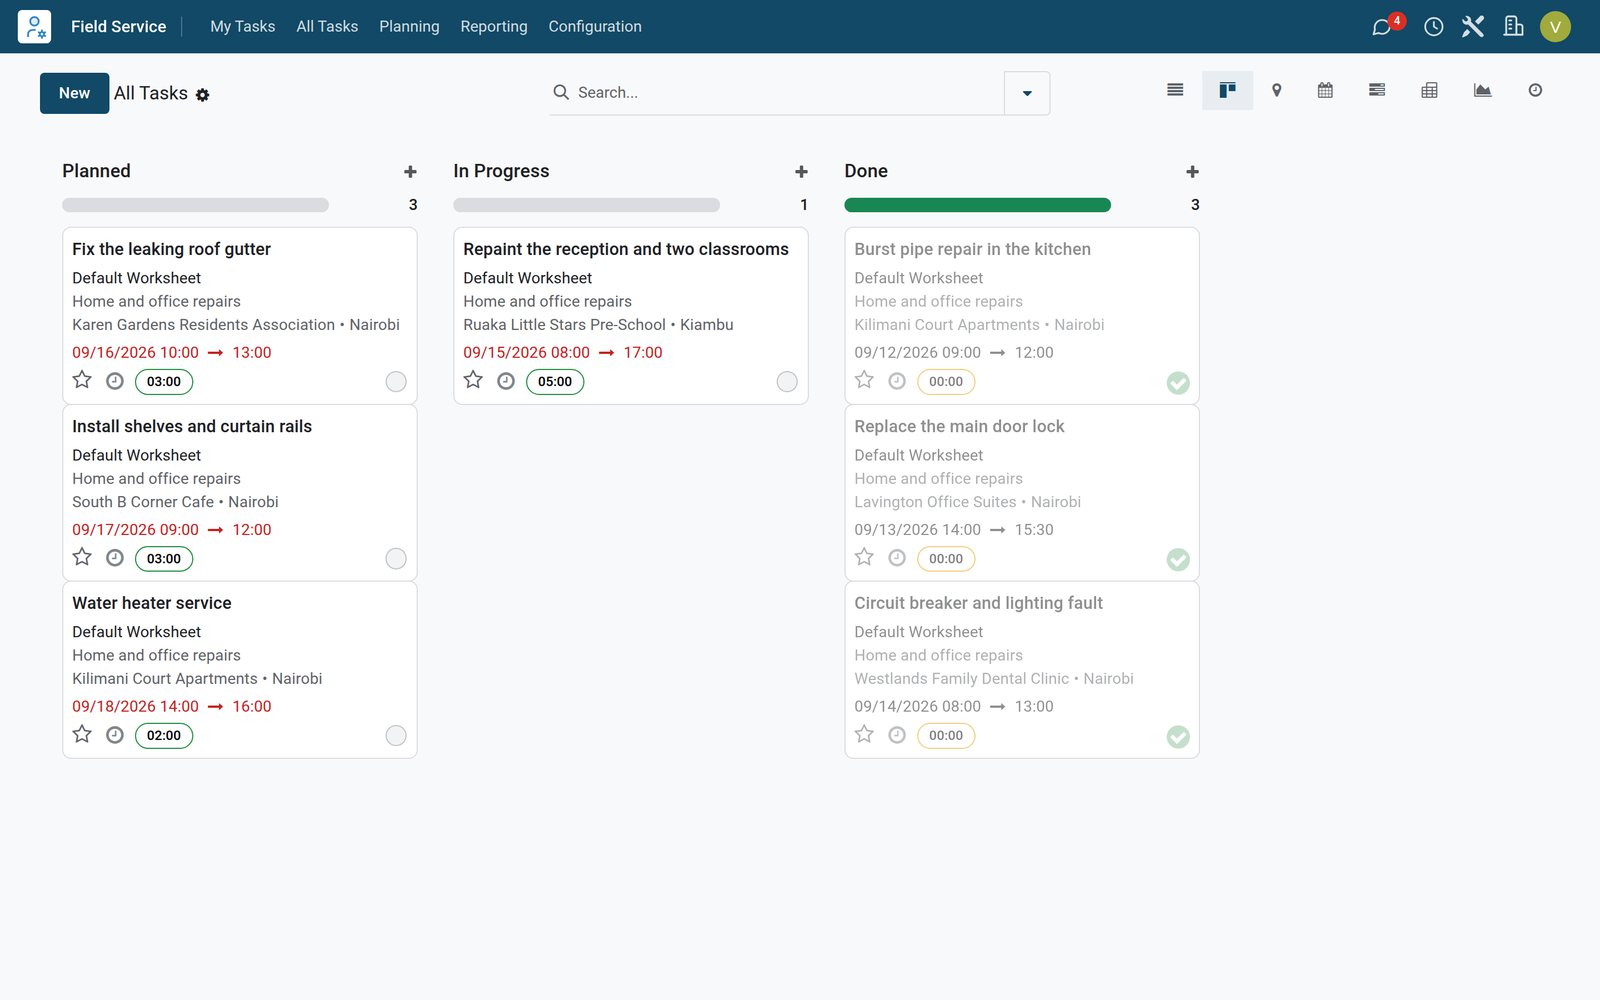
Task: Open the Field Service app home icon
Action: (34, 26)
